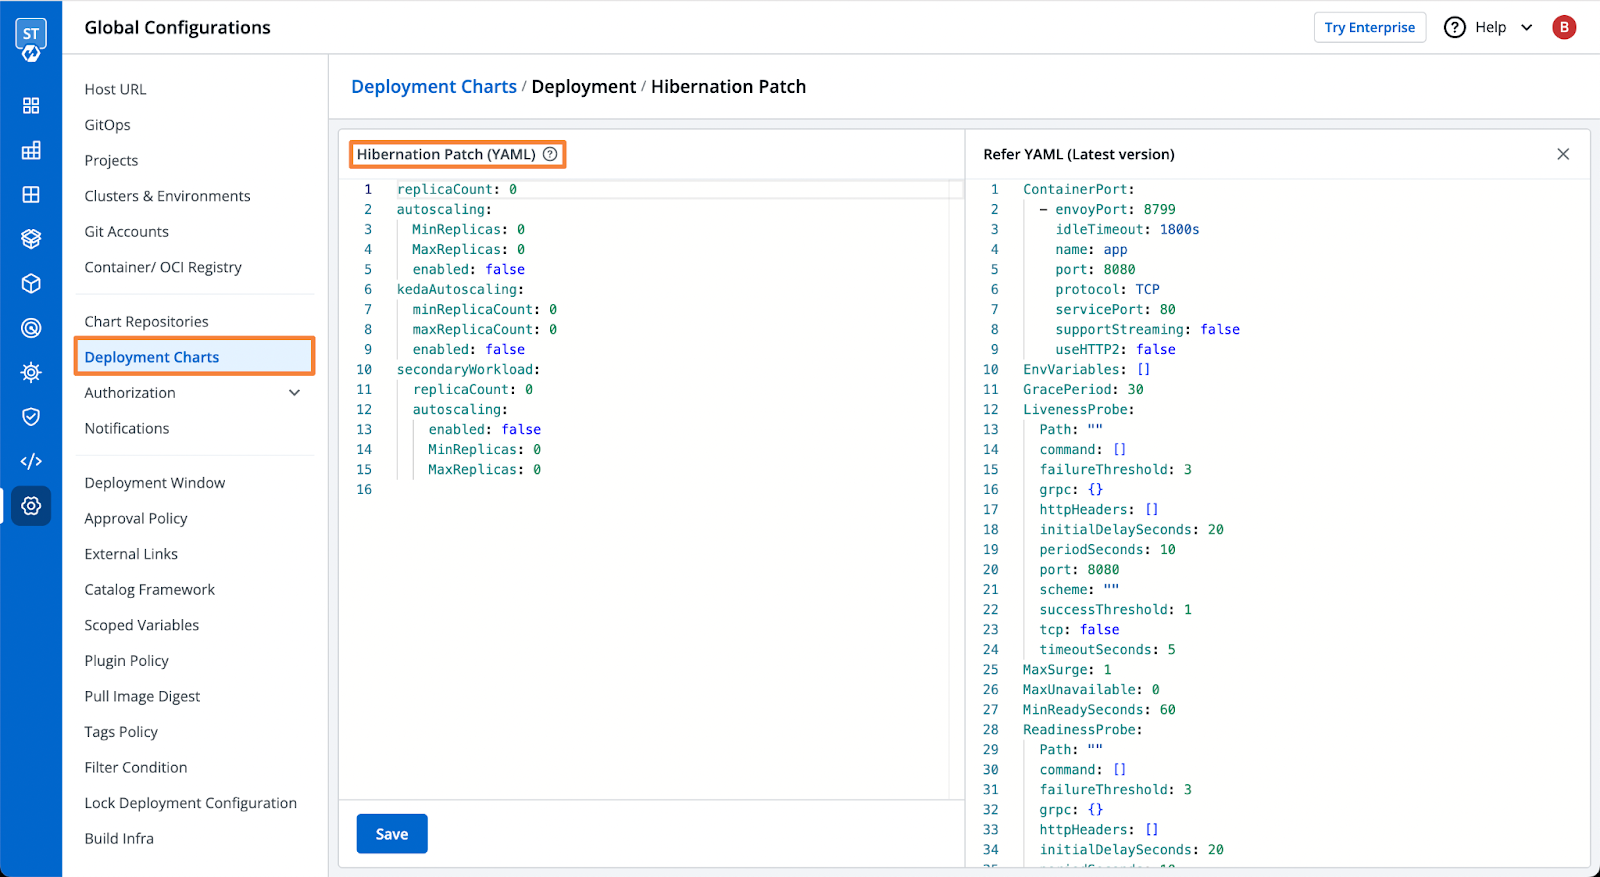1600x877 pixels.
Task: Open the Application Groups icon in sidebar
Action: pyautogui.click(x=31, y=194)
